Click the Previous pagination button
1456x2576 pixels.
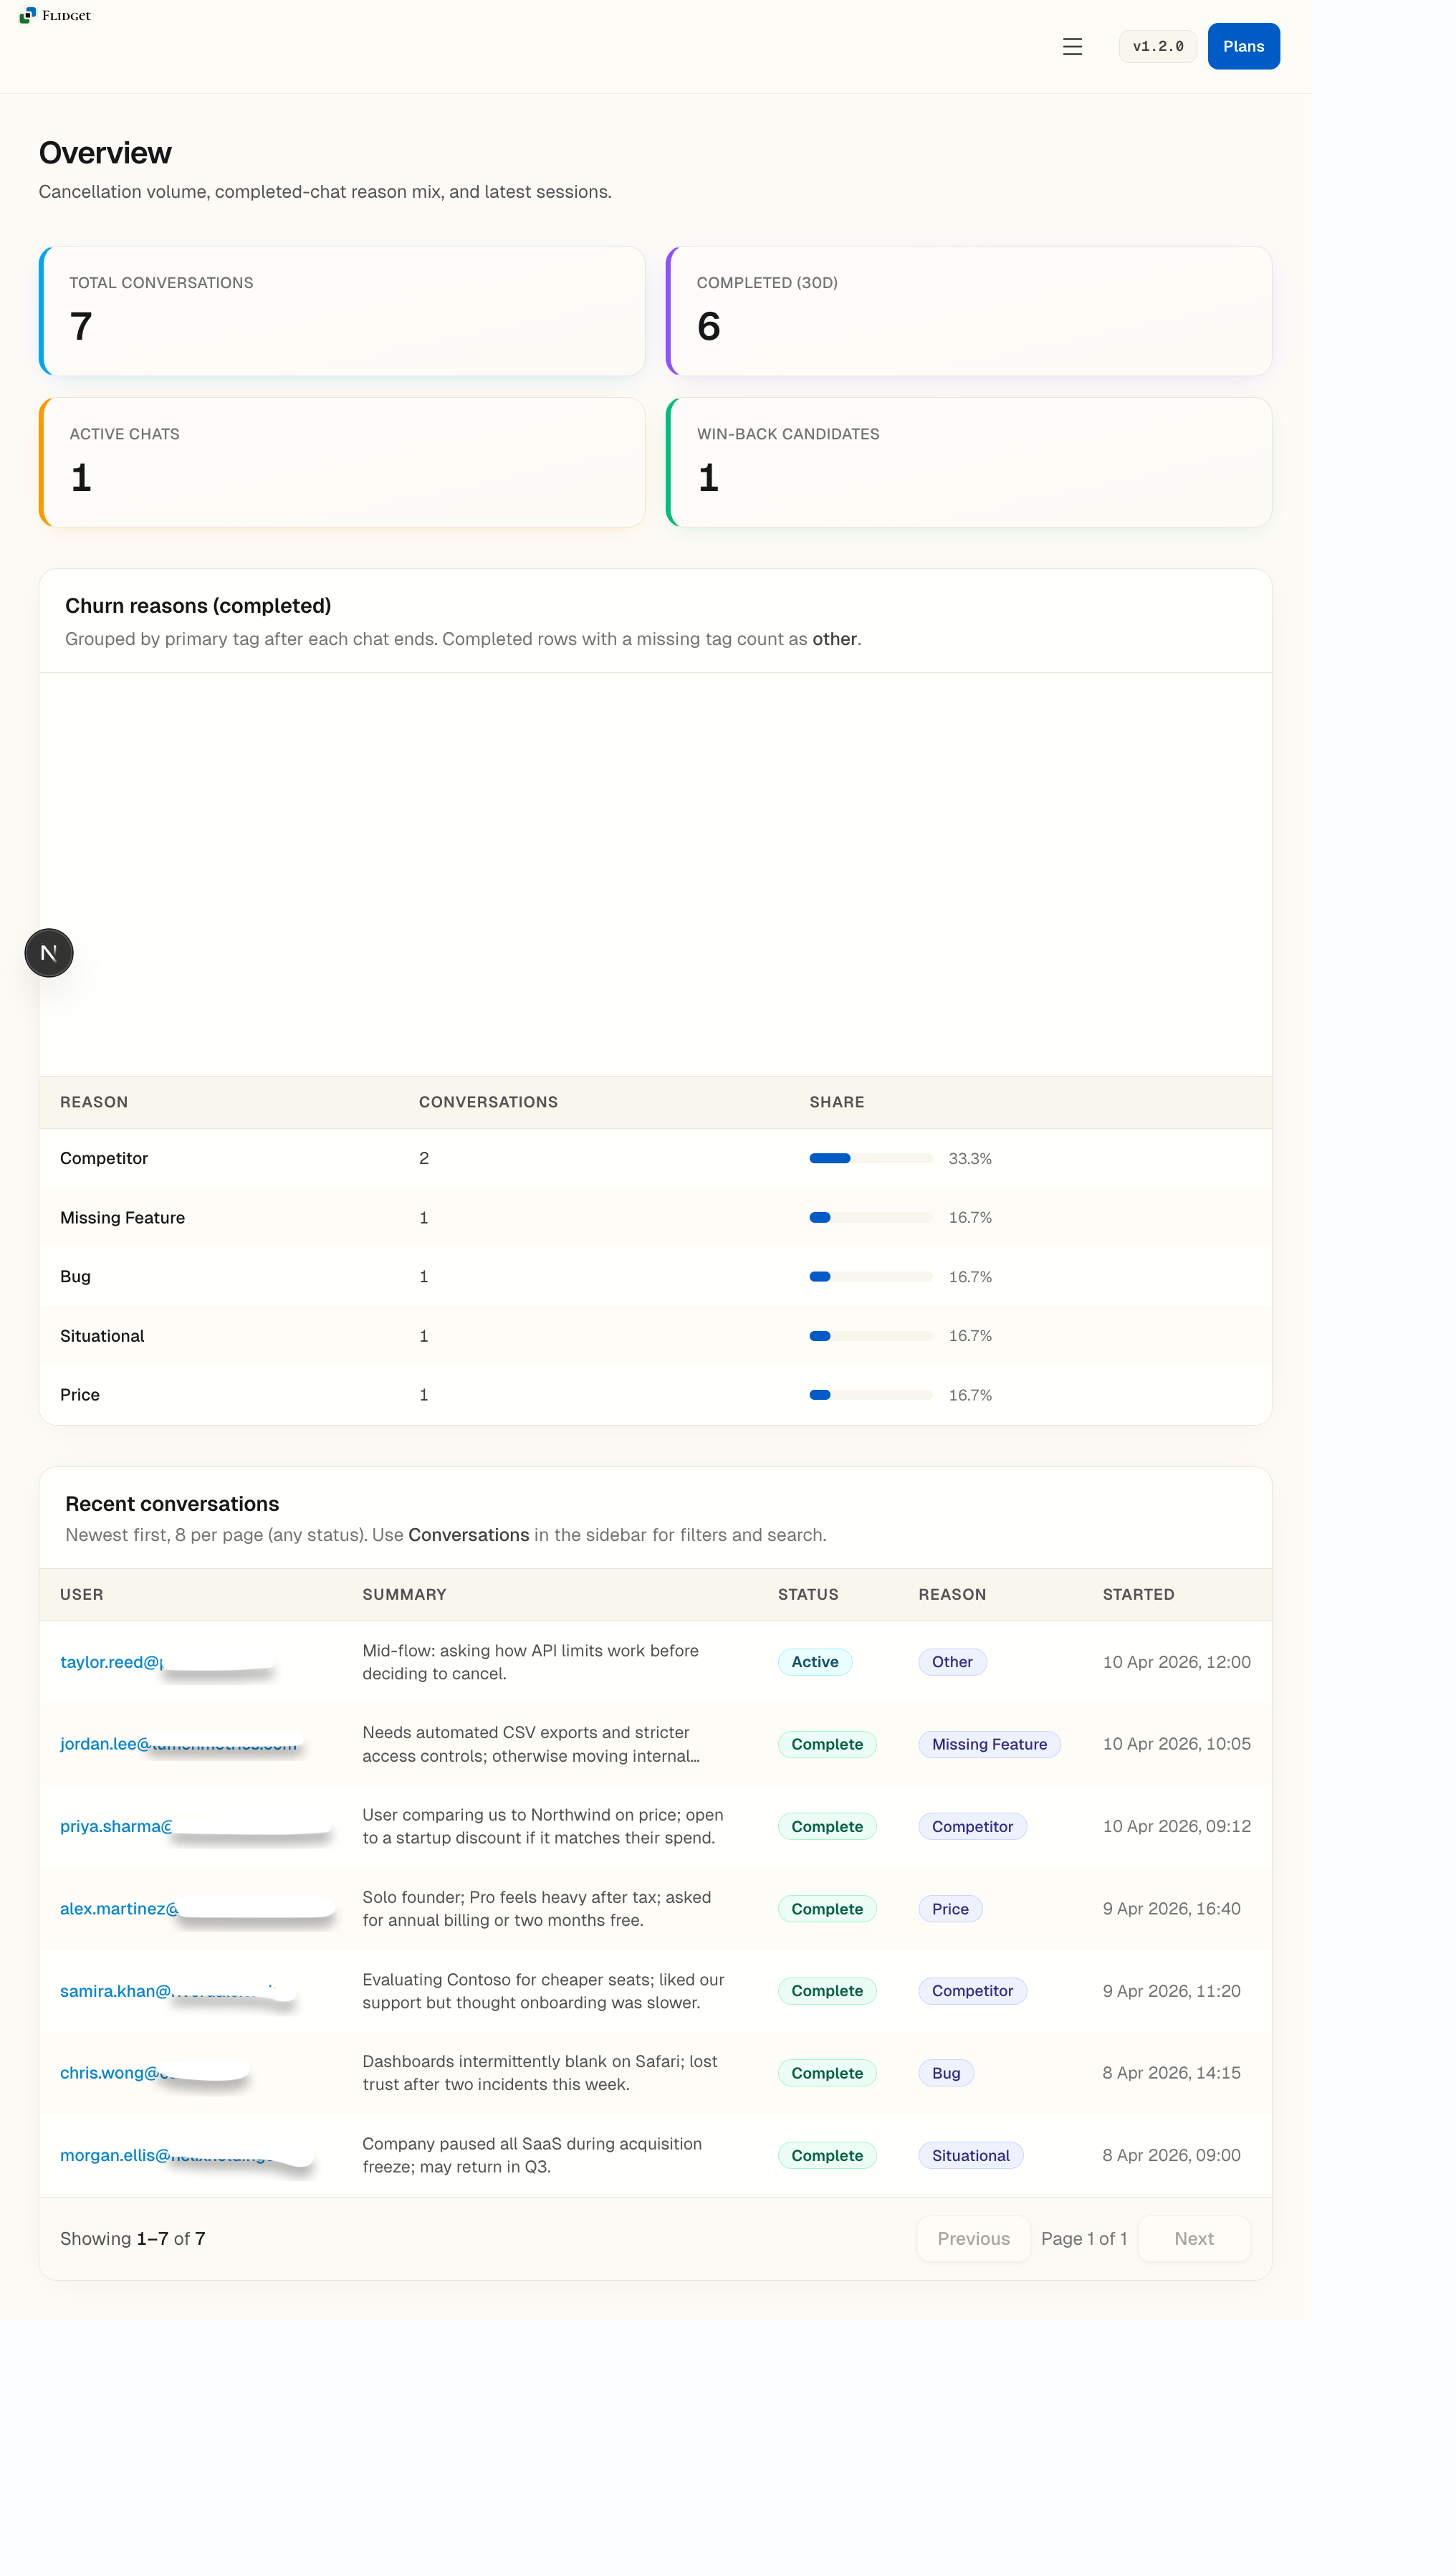[x=973, y=2238]
